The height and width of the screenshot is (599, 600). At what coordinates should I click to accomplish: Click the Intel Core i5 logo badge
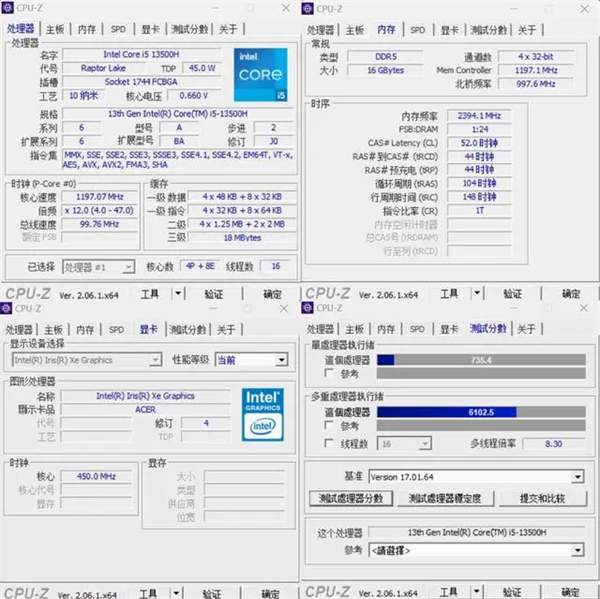(x=261, y=75)
